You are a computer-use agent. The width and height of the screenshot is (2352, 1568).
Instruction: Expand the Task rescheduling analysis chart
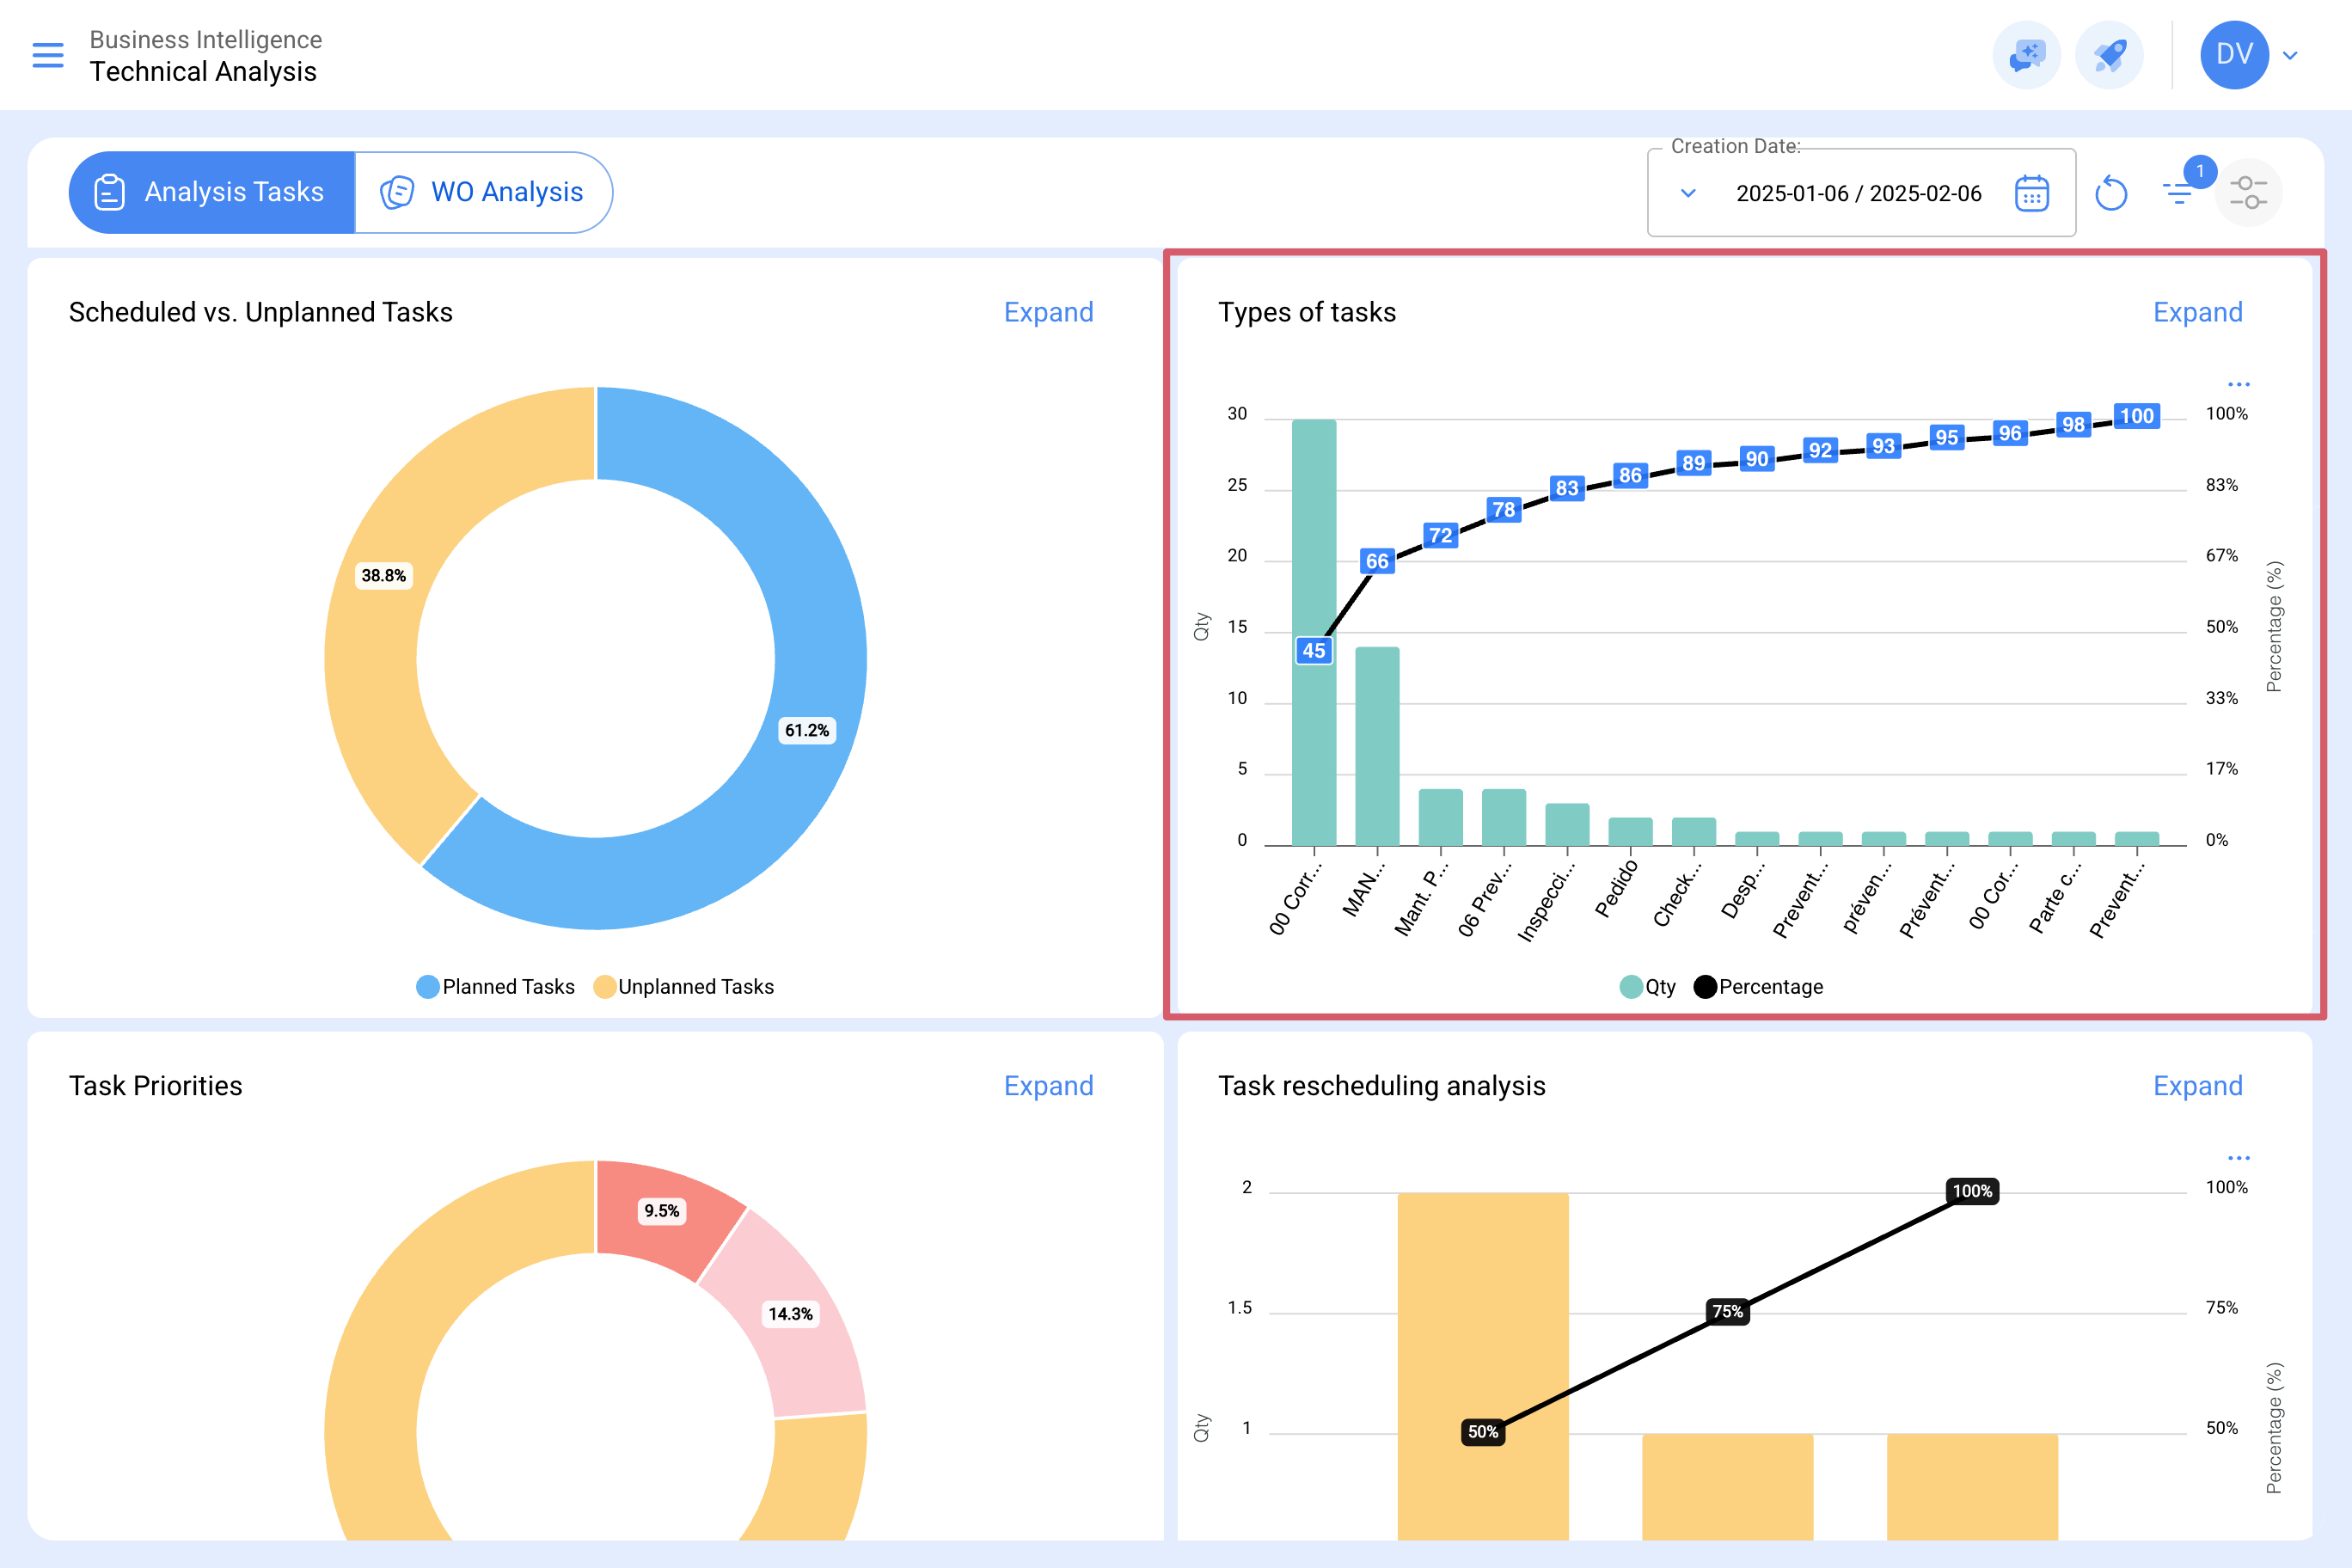pos(2197,1086)
